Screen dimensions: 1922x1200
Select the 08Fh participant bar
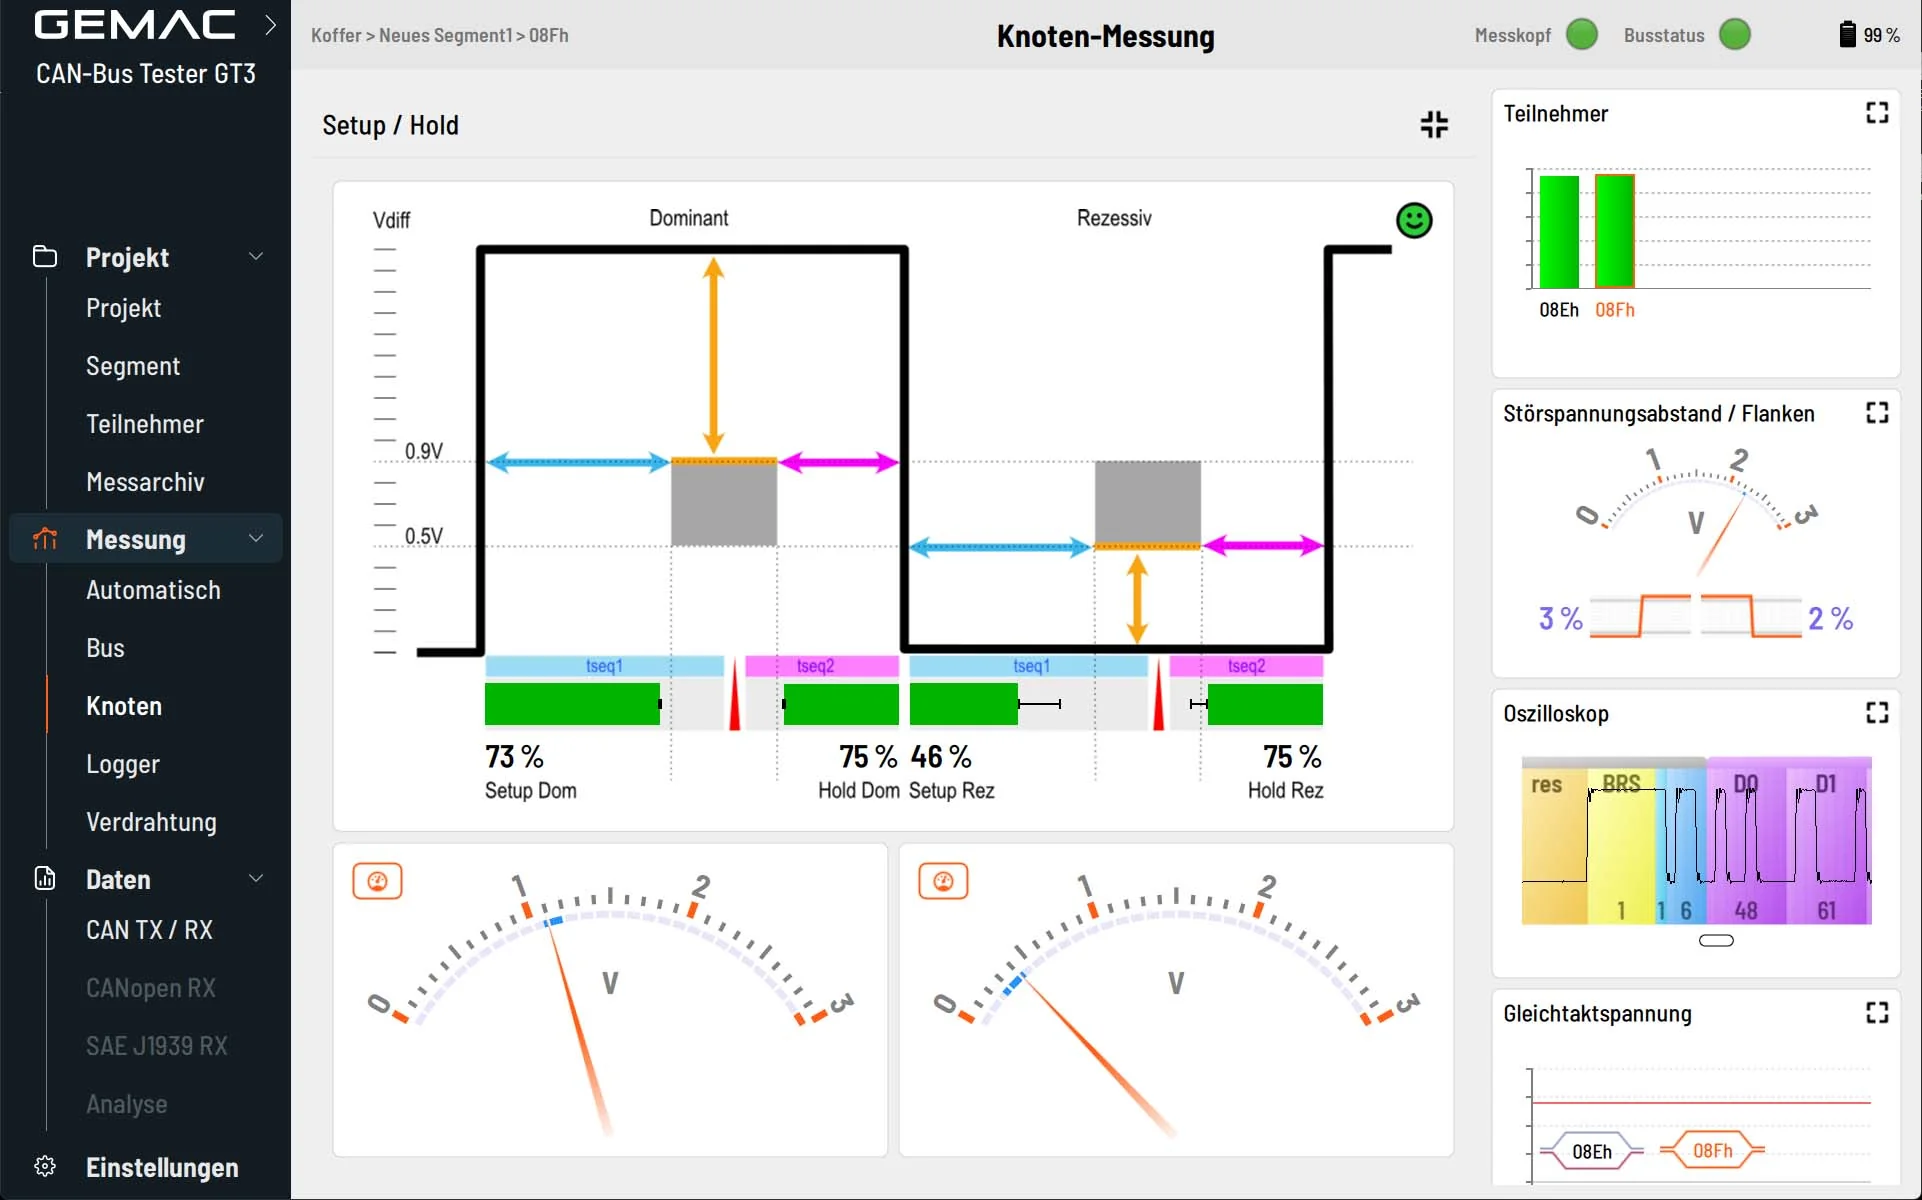click(x=1614, y=231)
